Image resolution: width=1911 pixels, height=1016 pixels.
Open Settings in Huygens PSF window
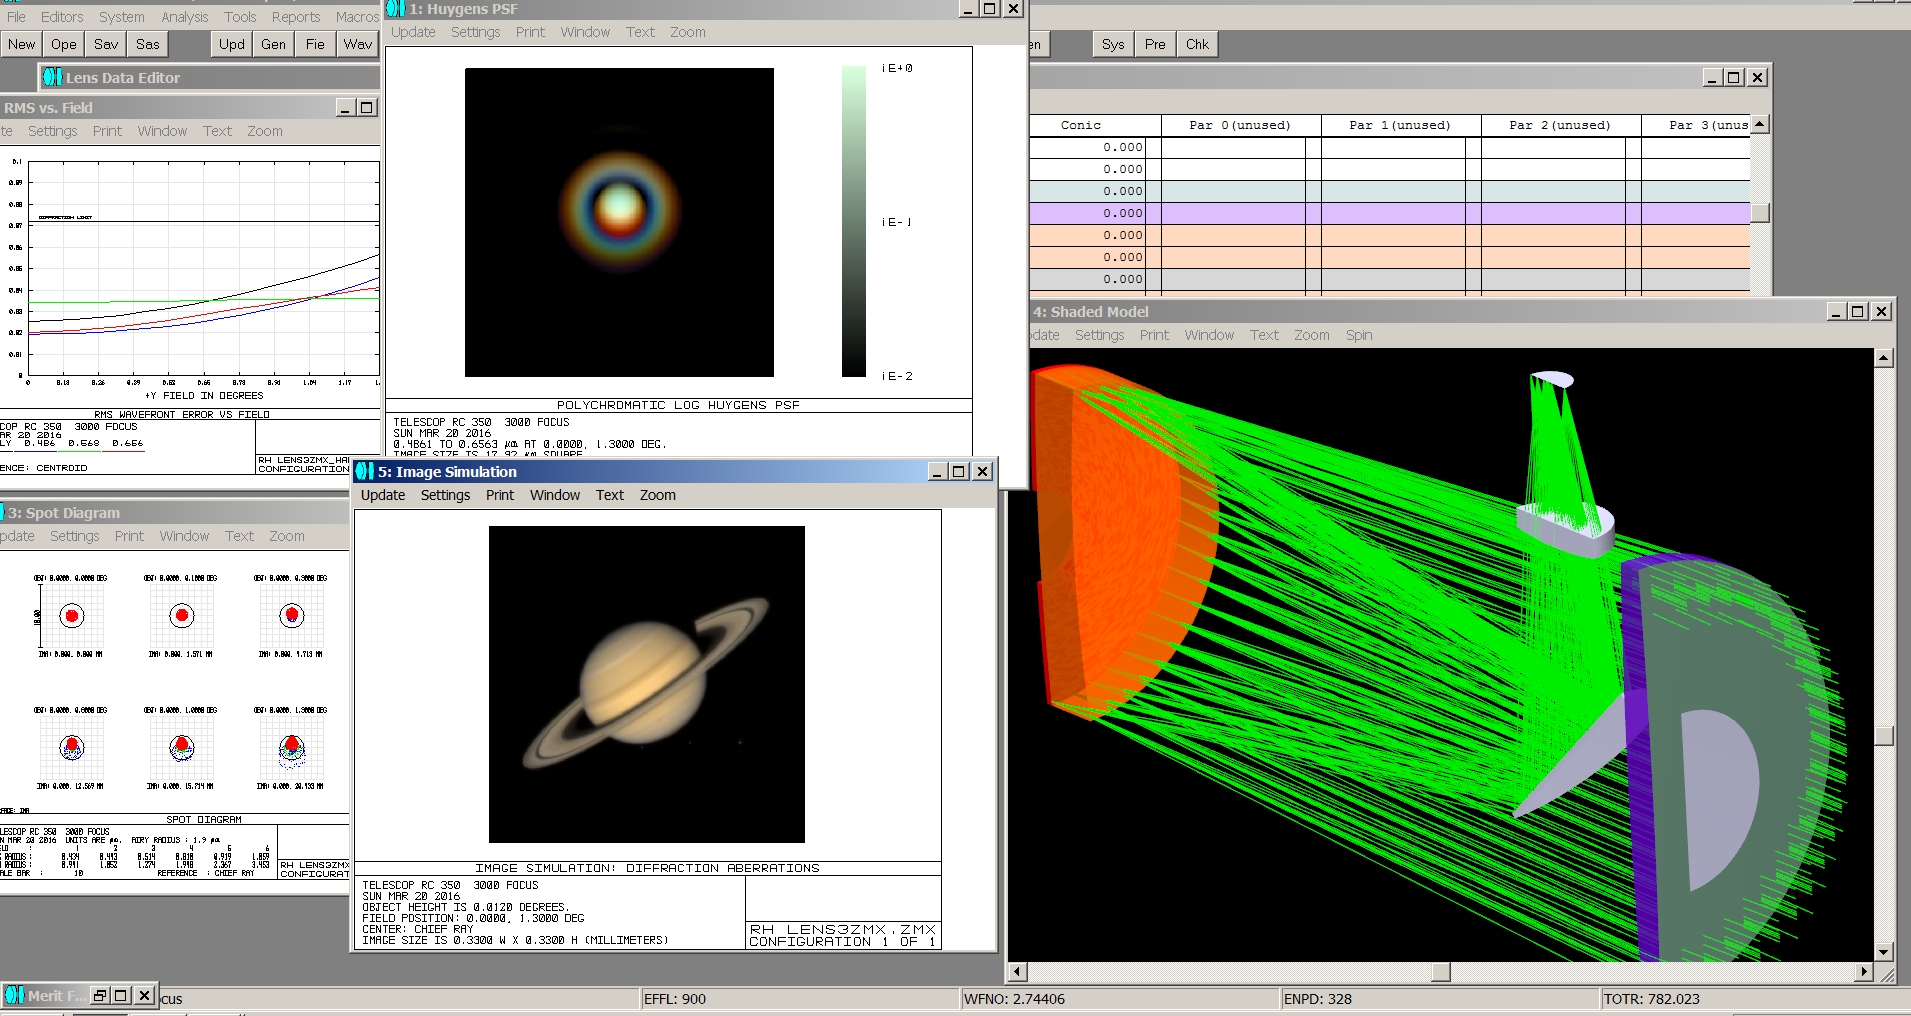pyautogui.click(x=475, y=32)
